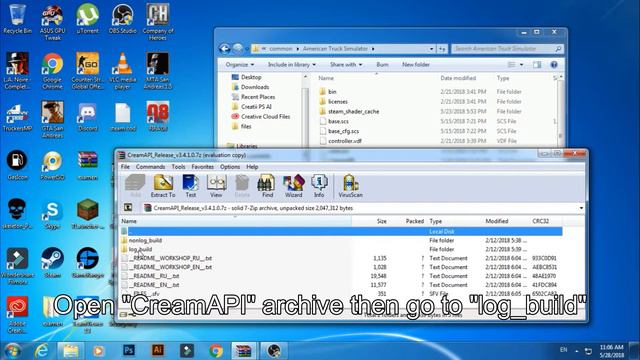Open the Wizard toolbar icon
Screen dimensions: 640x360
293,186
